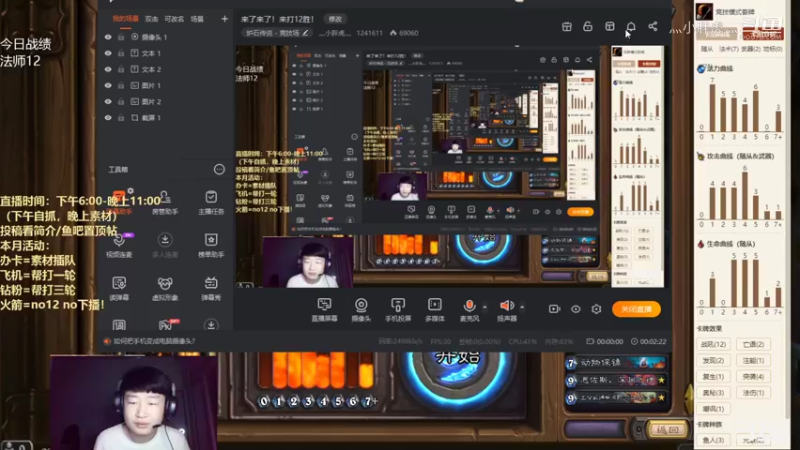Toggle eye icon for 文本 2

108,69
